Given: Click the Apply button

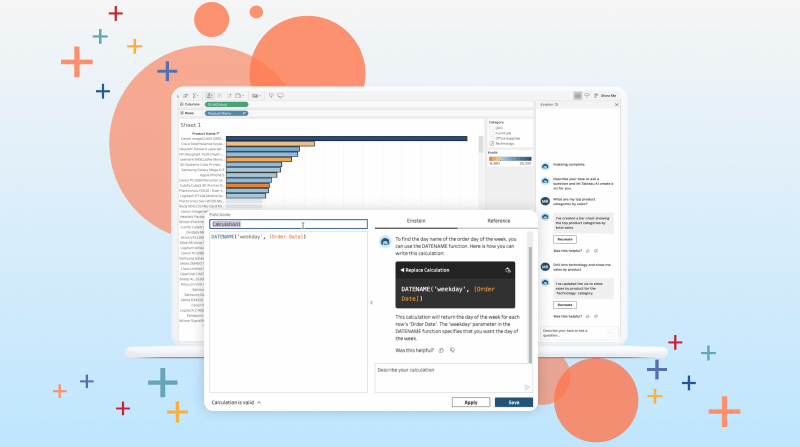Looking at the screenshot, I should (x=470, y=402).
